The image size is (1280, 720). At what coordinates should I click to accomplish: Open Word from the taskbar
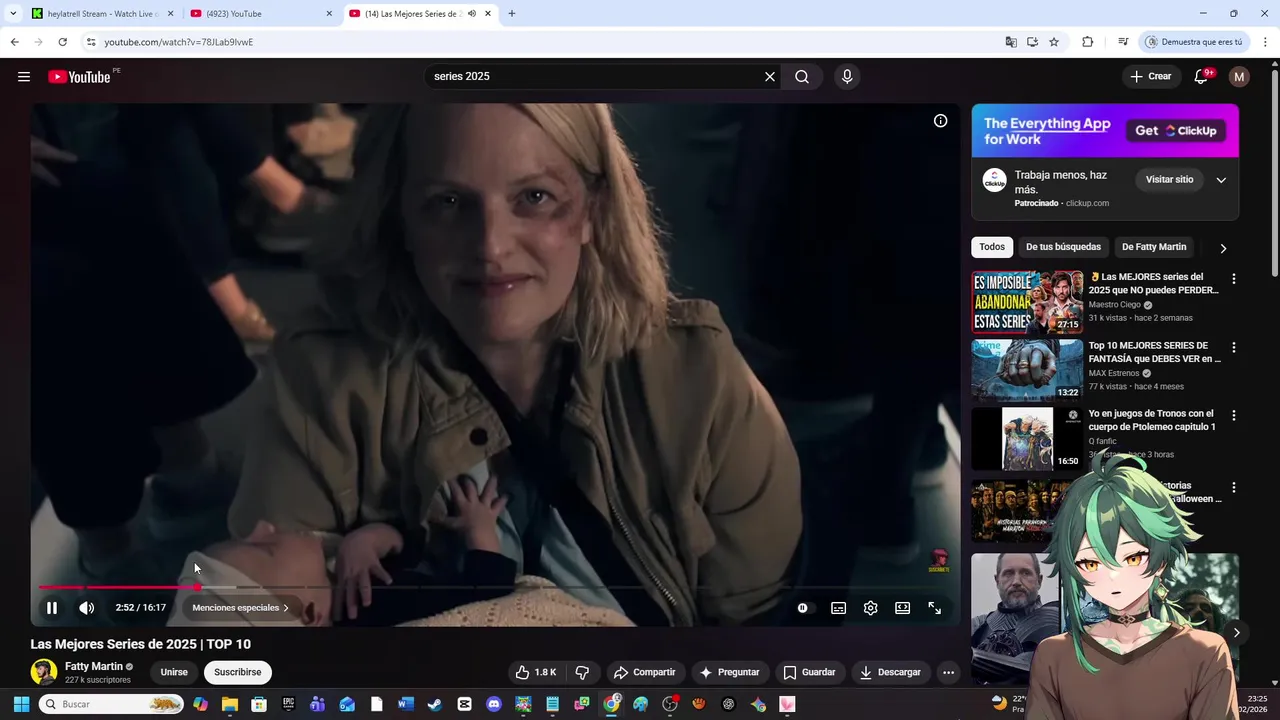point(405,704)
